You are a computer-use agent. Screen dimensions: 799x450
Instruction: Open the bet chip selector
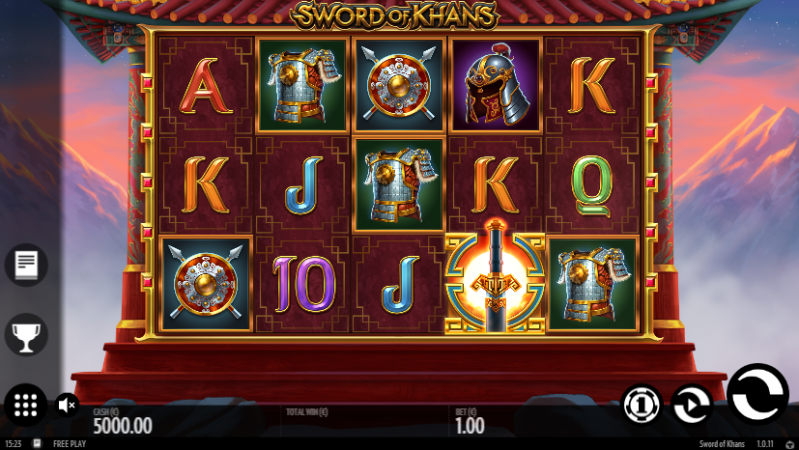click(642, 405)
